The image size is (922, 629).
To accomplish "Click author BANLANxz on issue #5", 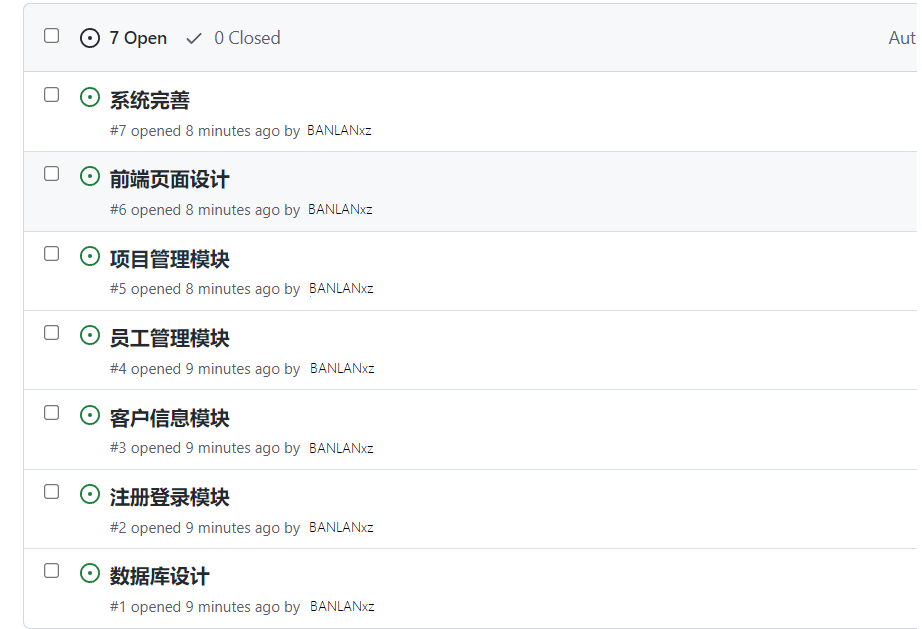I will coord(342,289).
